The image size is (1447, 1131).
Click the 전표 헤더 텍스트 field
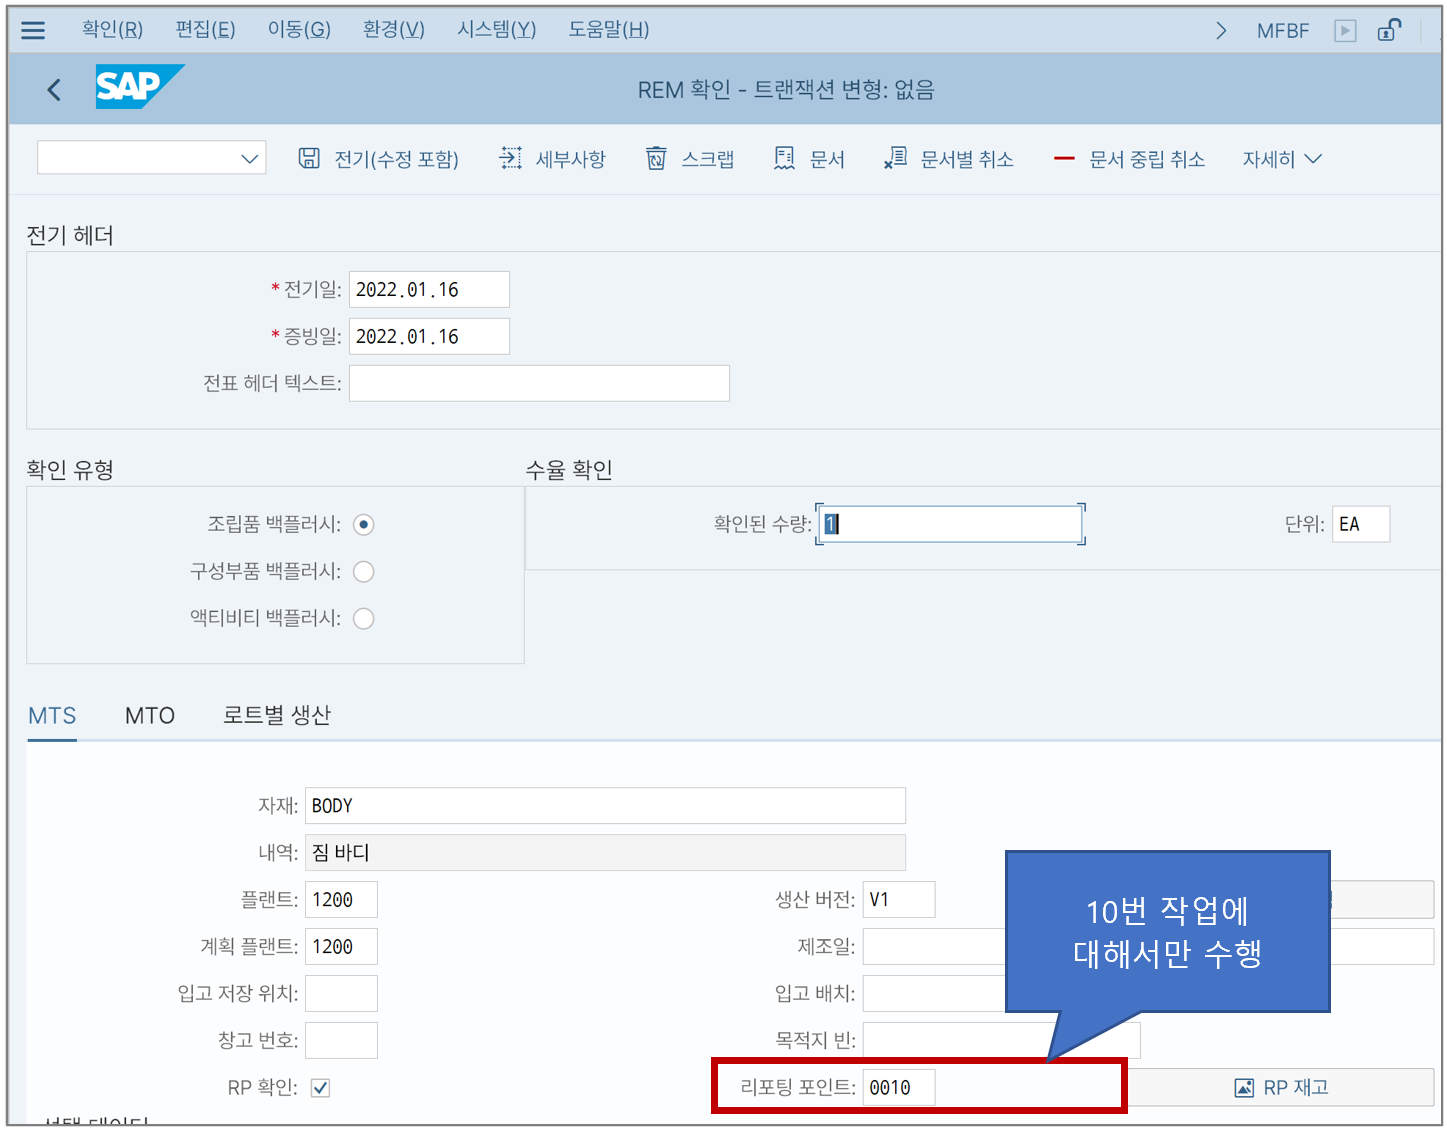[x=539, y=383]
